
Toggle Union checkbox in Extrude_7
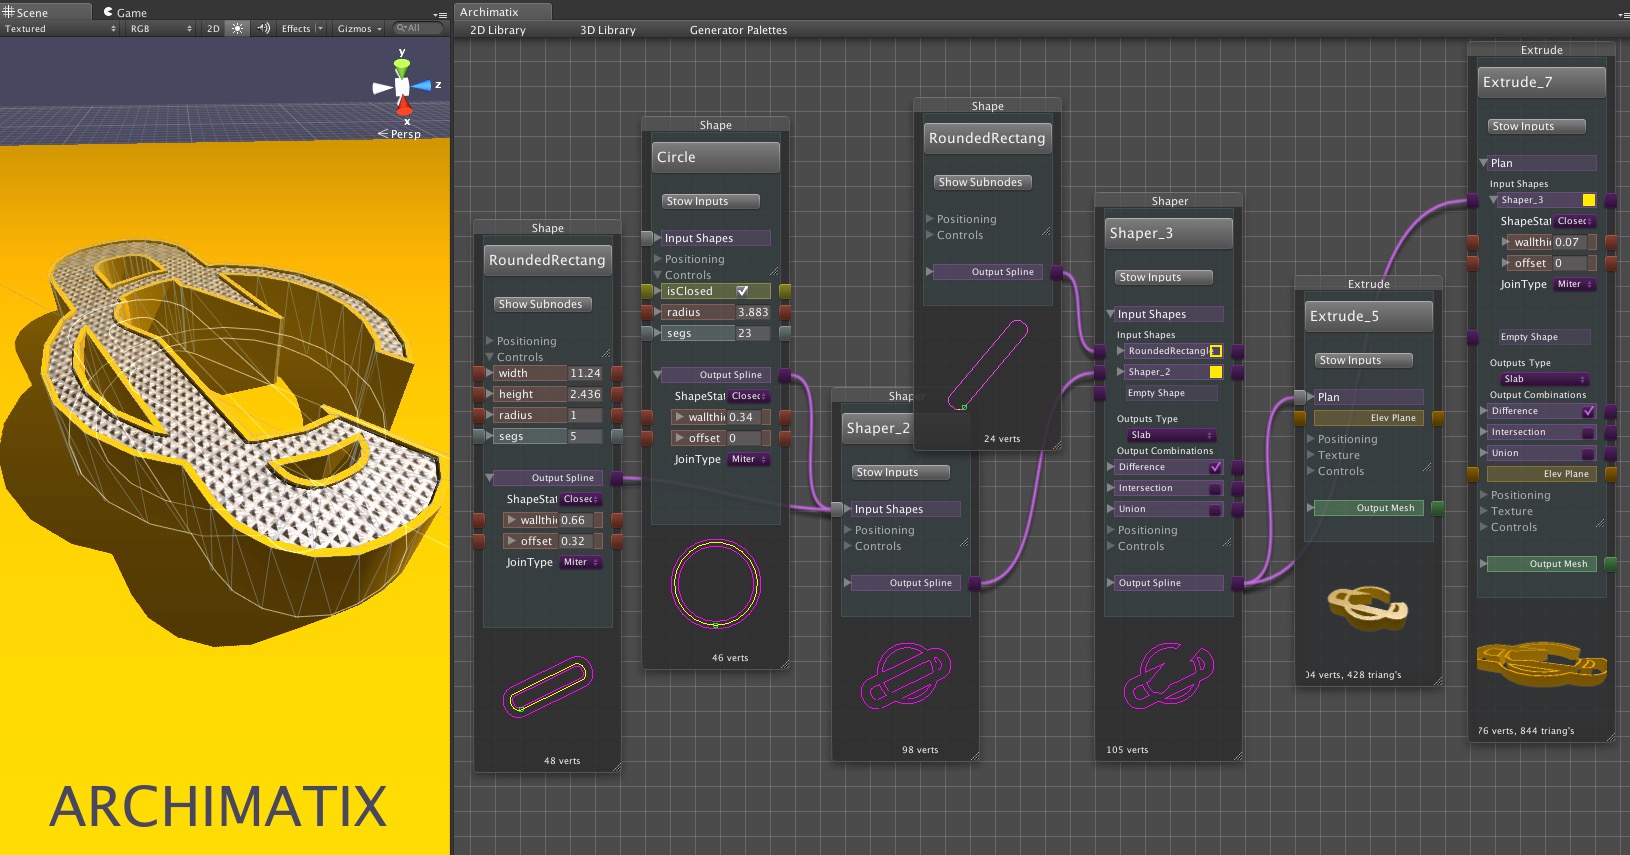point(1589,453)
